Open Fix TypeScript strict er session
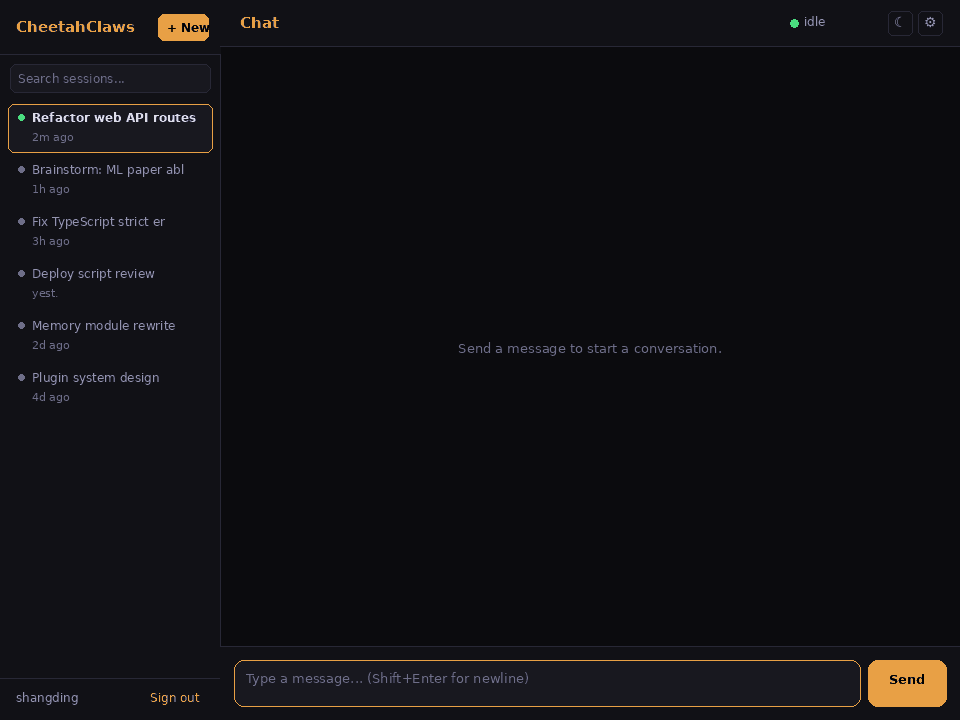 click(x=110, y=231)
